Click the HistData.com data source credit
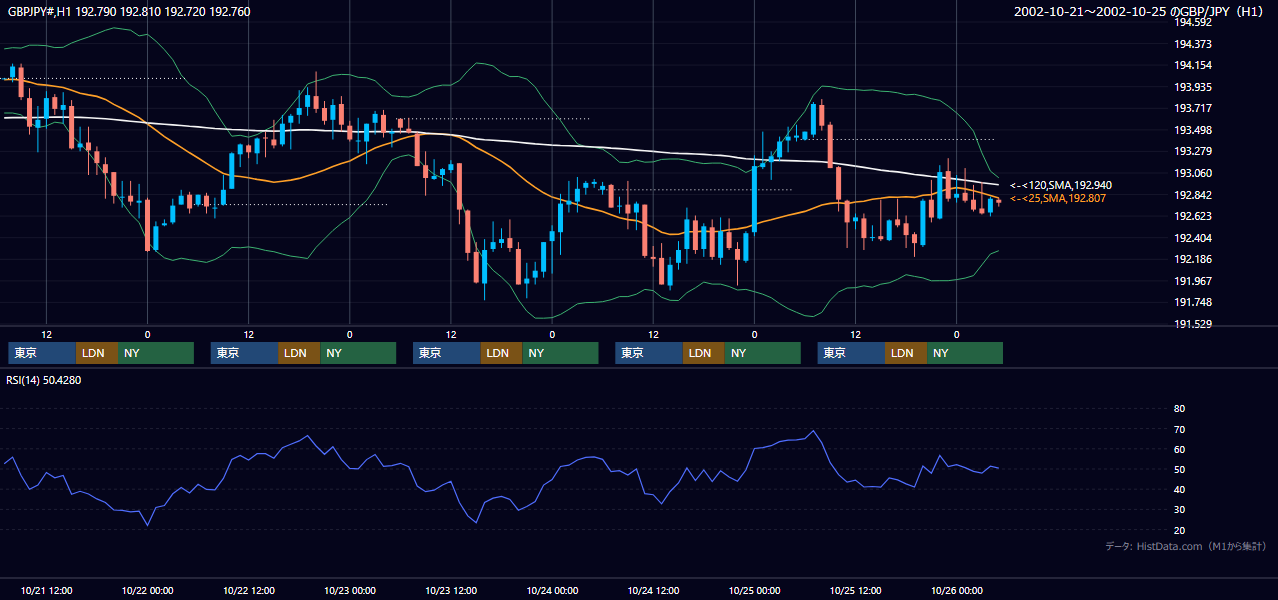This screenshot has height=600, width=1278. pos(1186,547)
